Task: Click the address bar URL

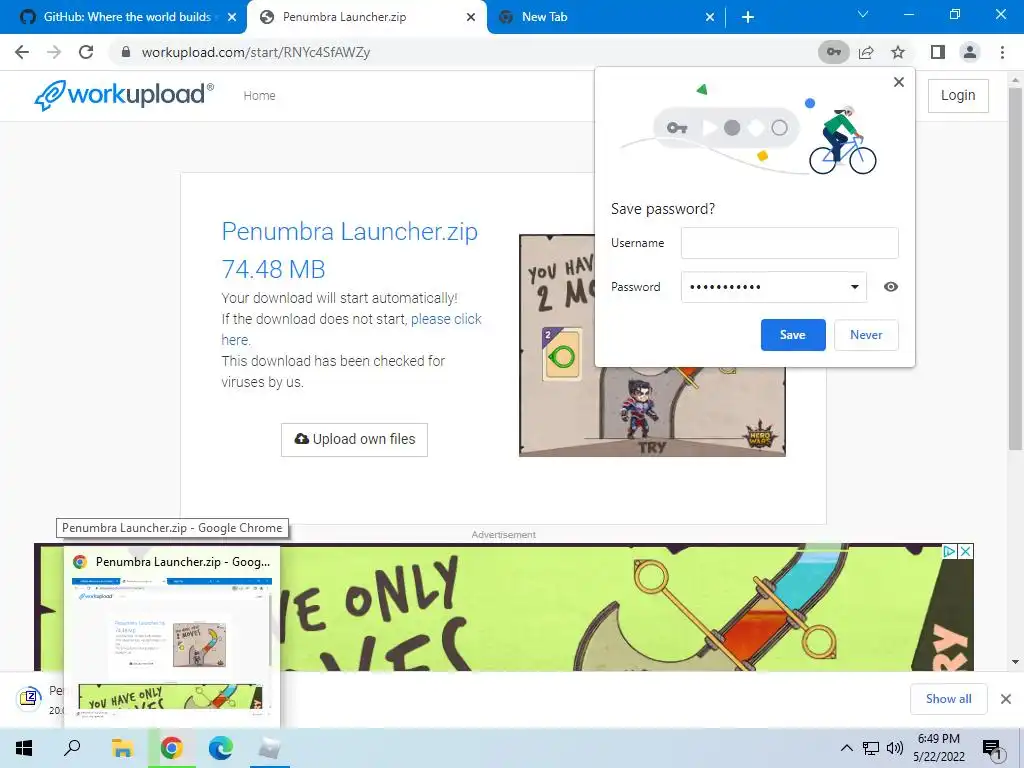Action: pos(255,52)
